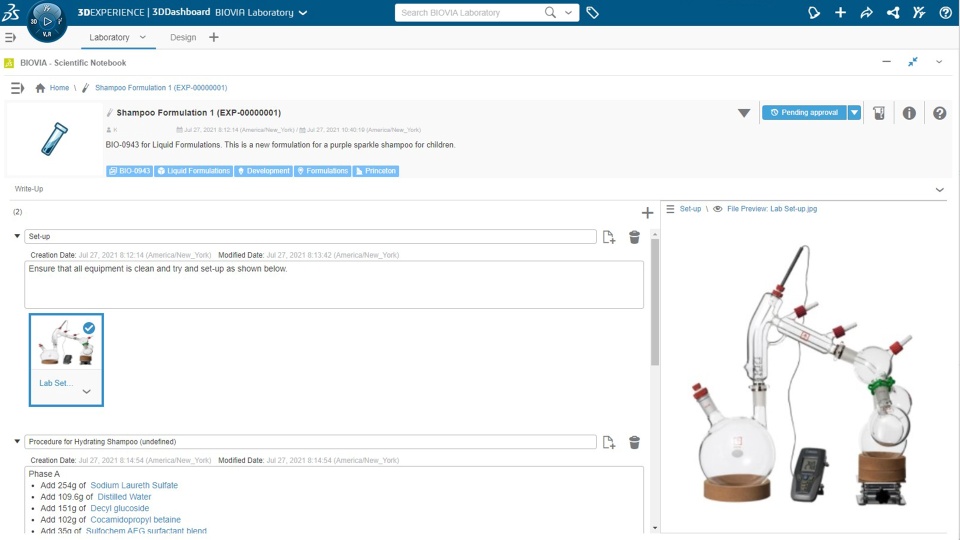960x540 pixels.
Task: Restore the widget from full screen
Action: 913,62
